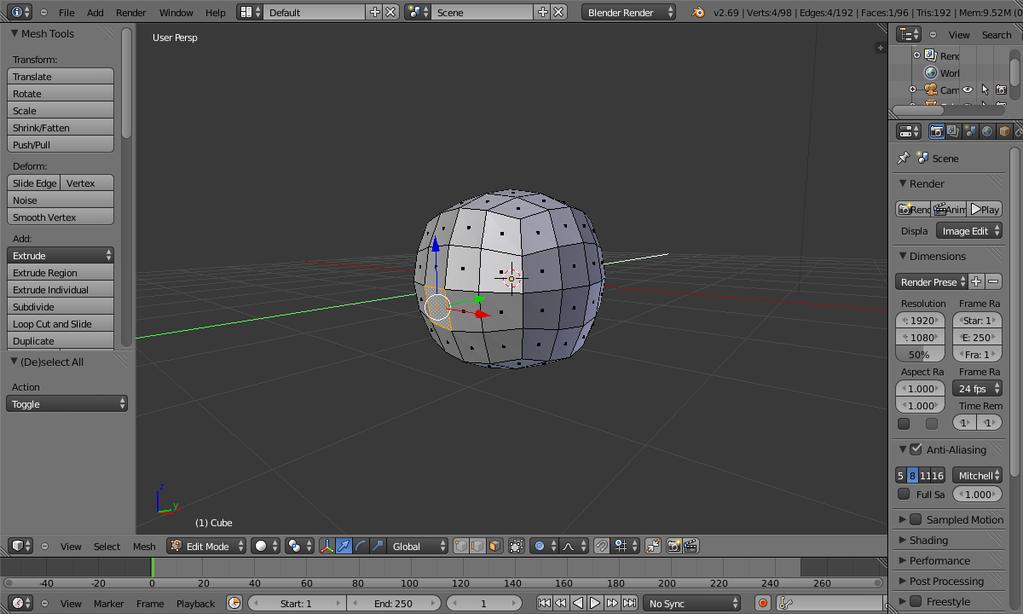Viewport: 1023px width, 614px height.
Task: Open the 24 fps frame rate dropdown
Action: click(x=977, y=388)
